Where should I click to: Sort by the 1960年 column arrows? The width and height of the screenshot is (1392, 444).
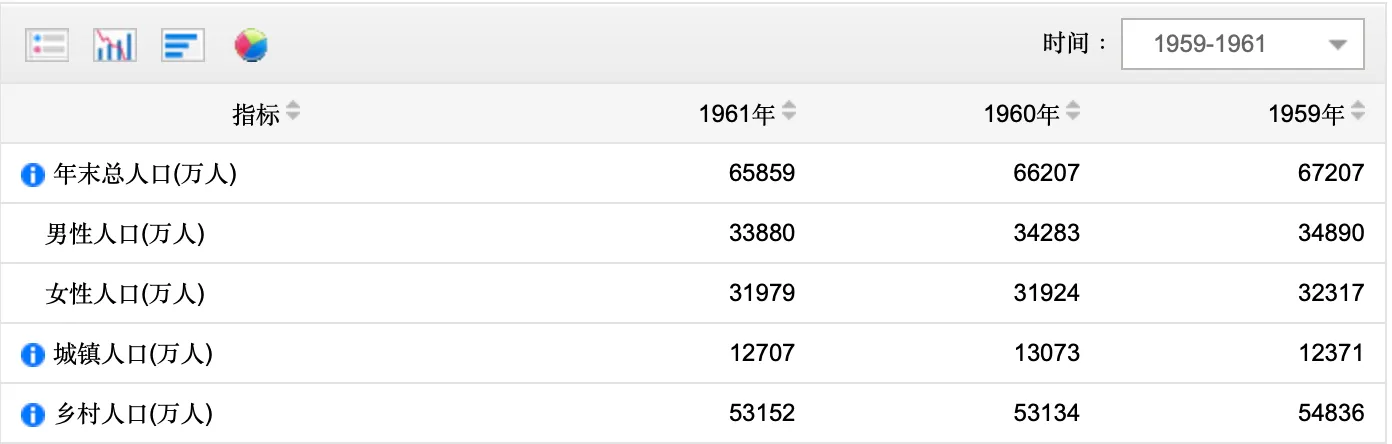tap(1073, 113)
